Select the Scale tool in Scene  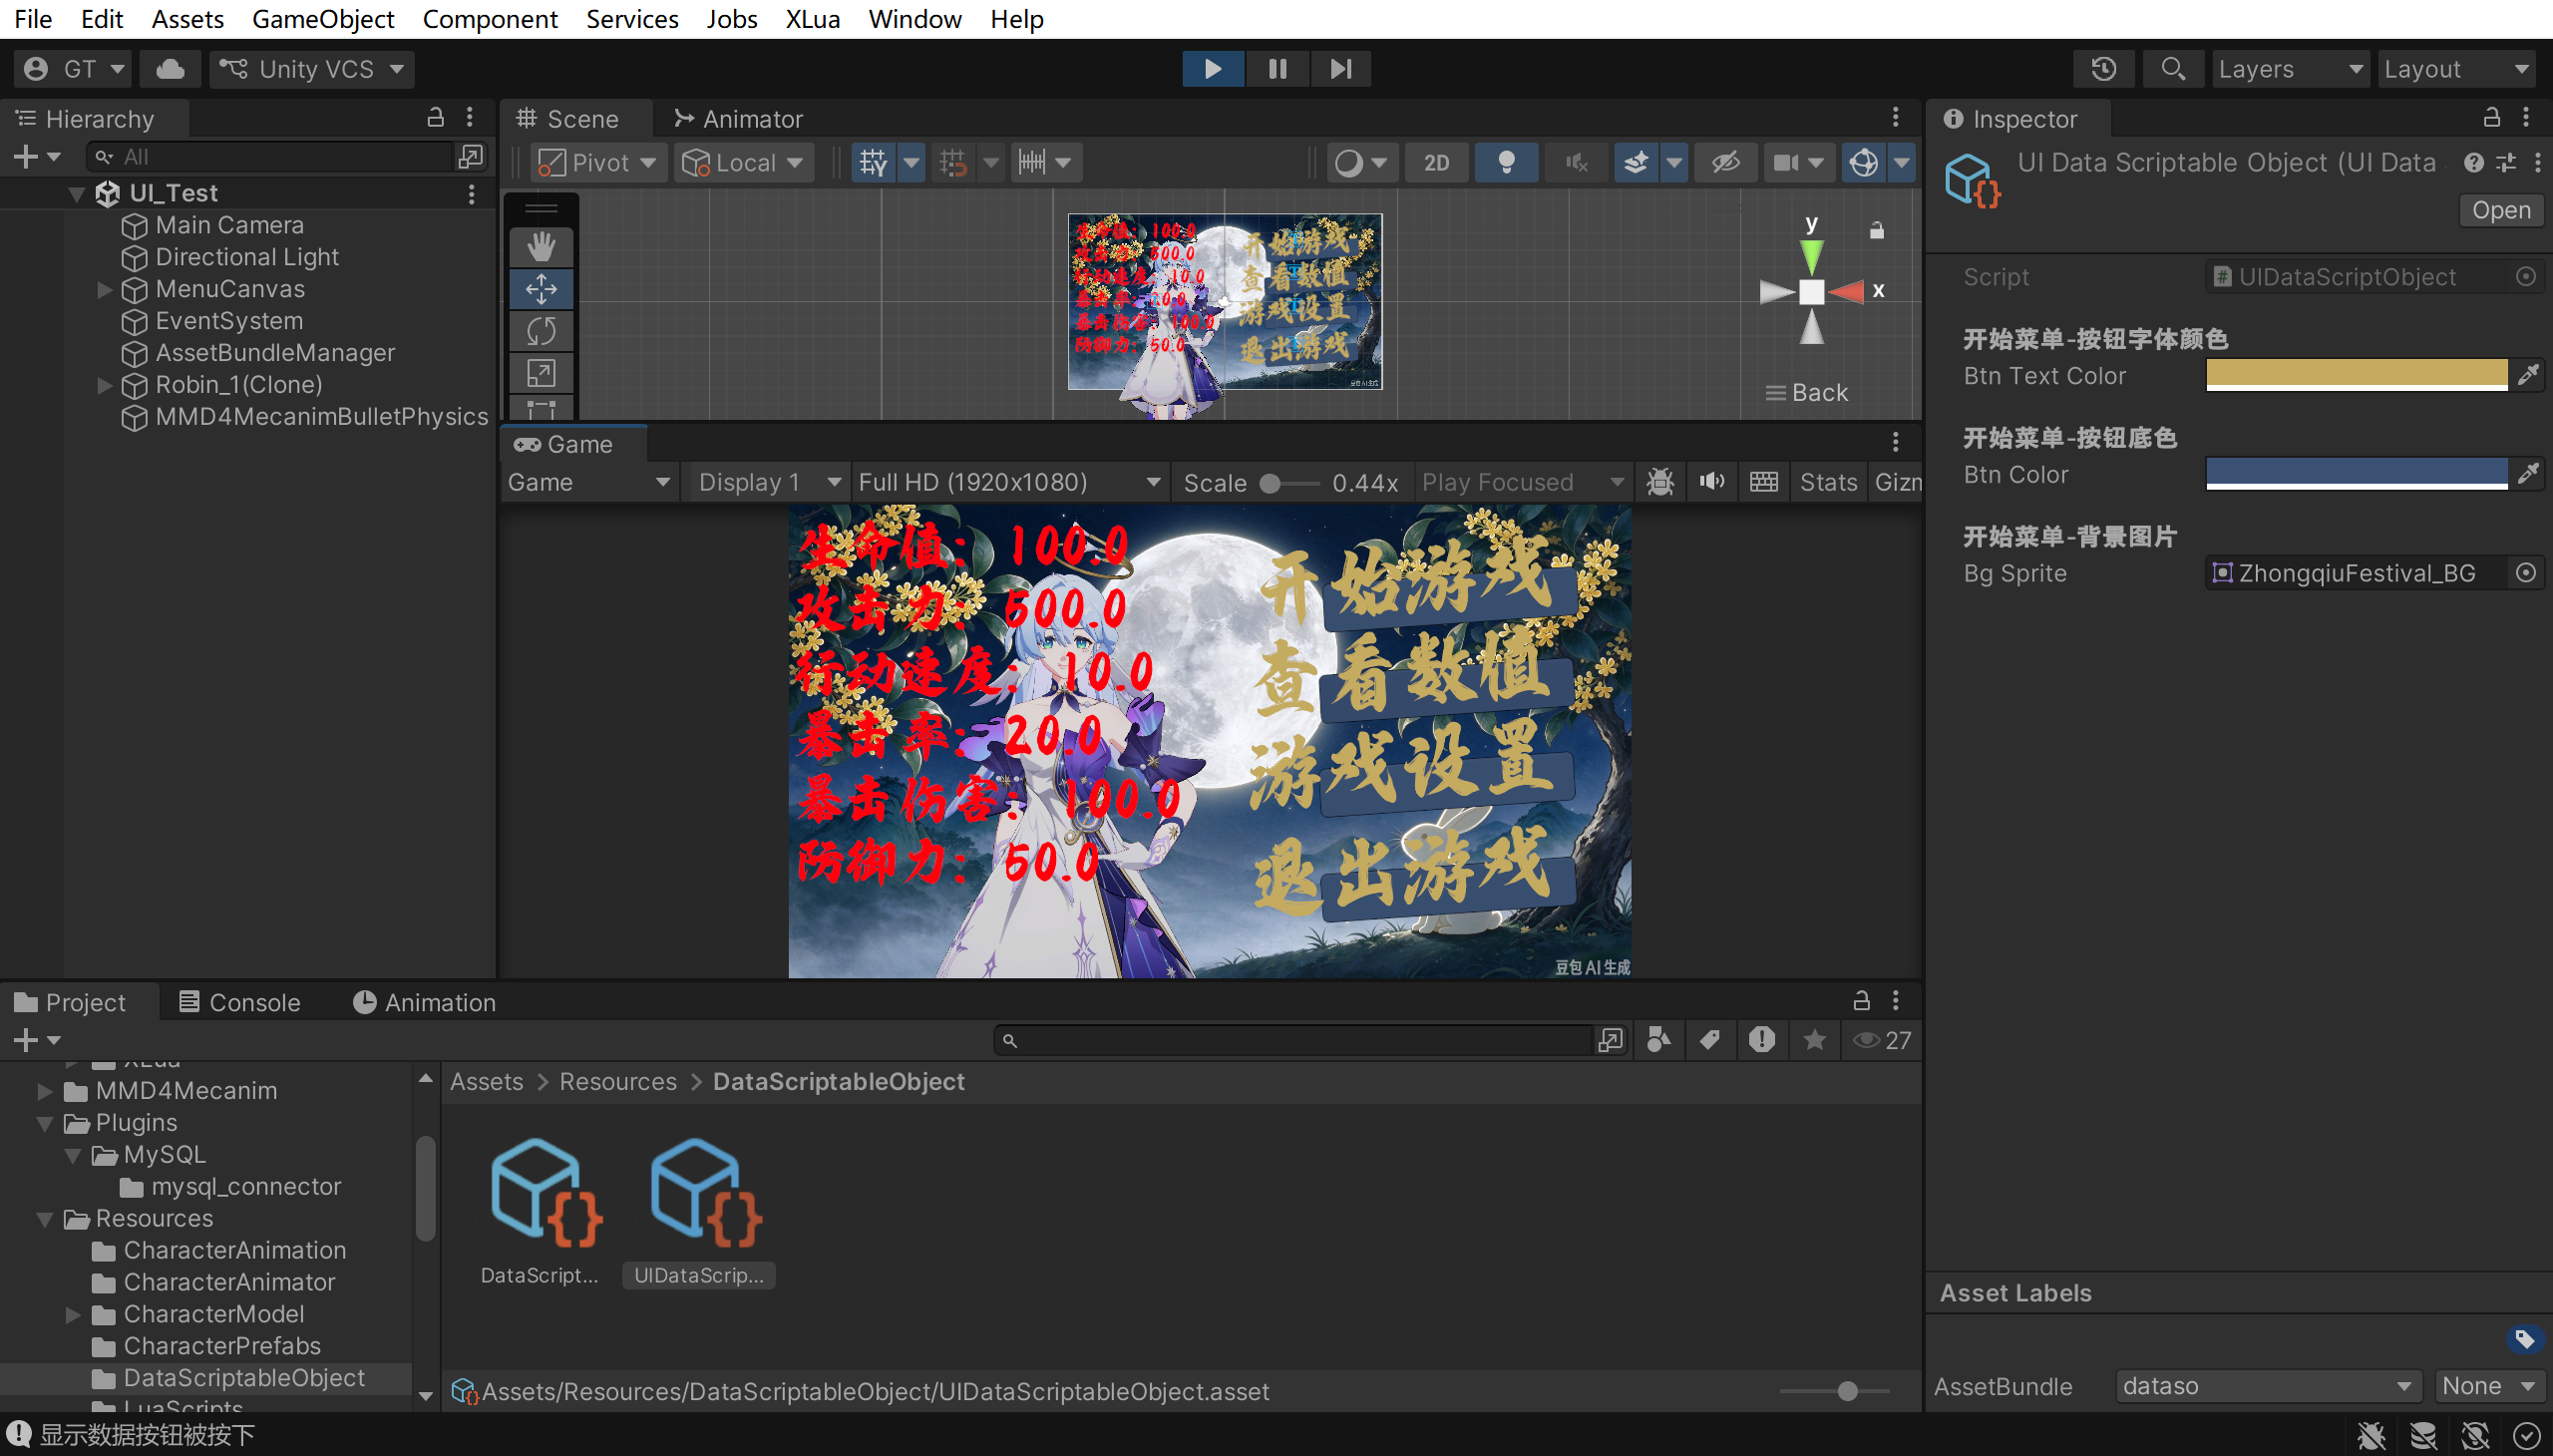[x=541, y=373]
